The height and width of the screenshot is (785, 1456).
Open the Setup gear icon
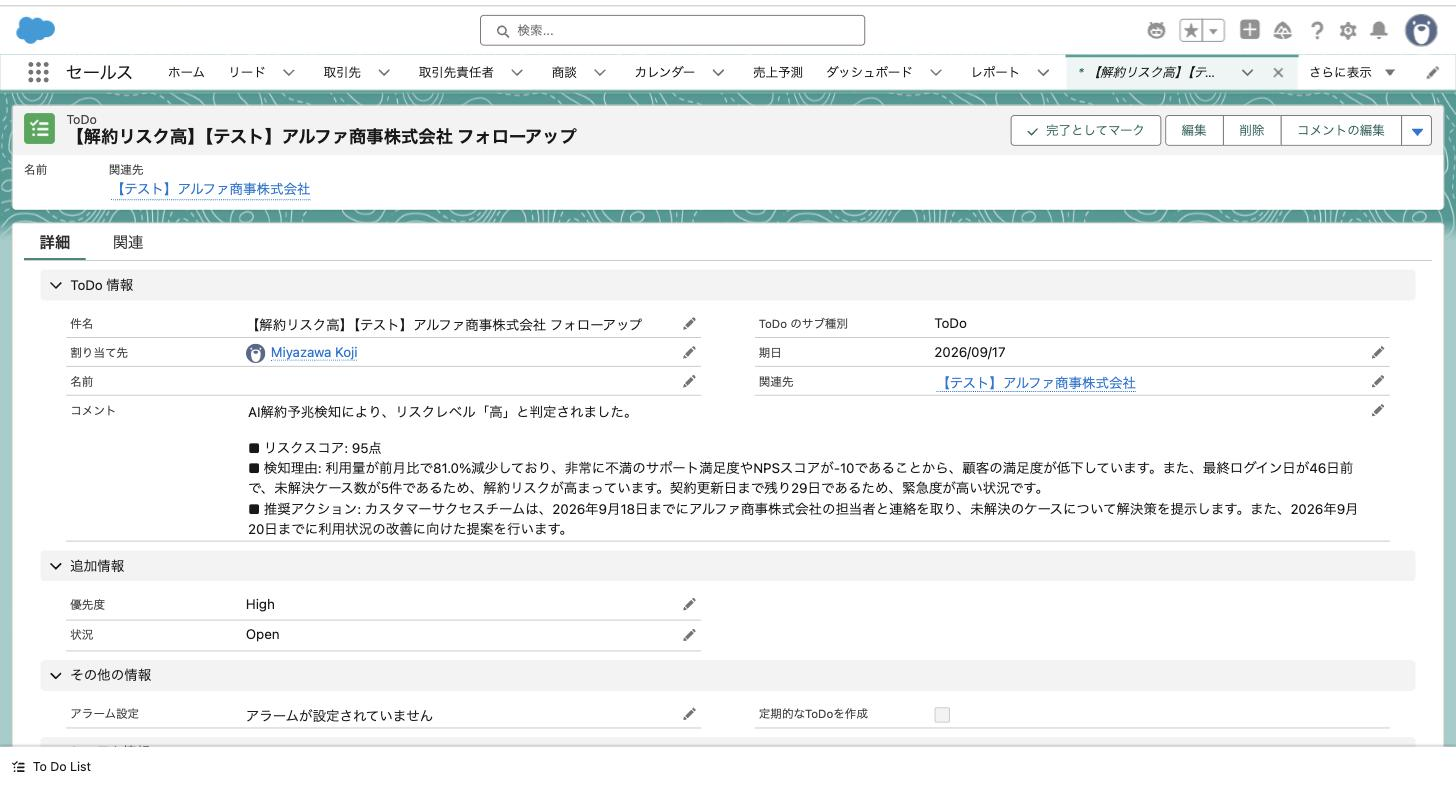pyautogui.click(x=1348, y=31)
